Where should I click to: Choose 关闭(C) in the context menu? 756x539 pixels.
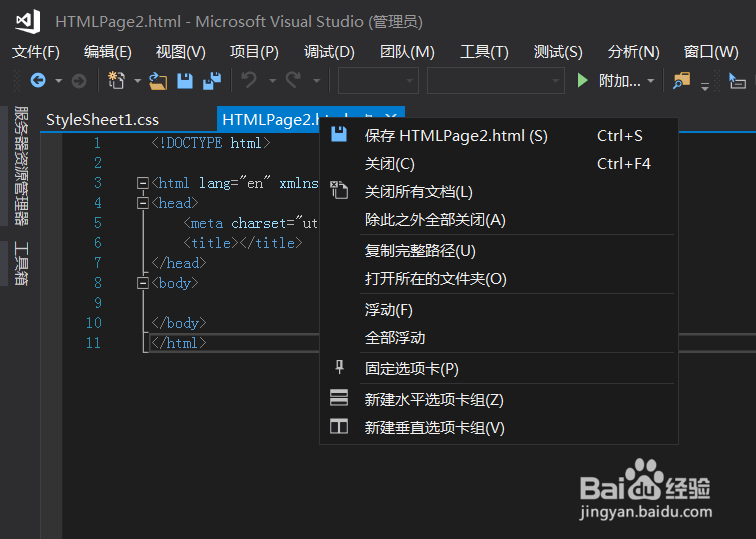coord(499,164)
